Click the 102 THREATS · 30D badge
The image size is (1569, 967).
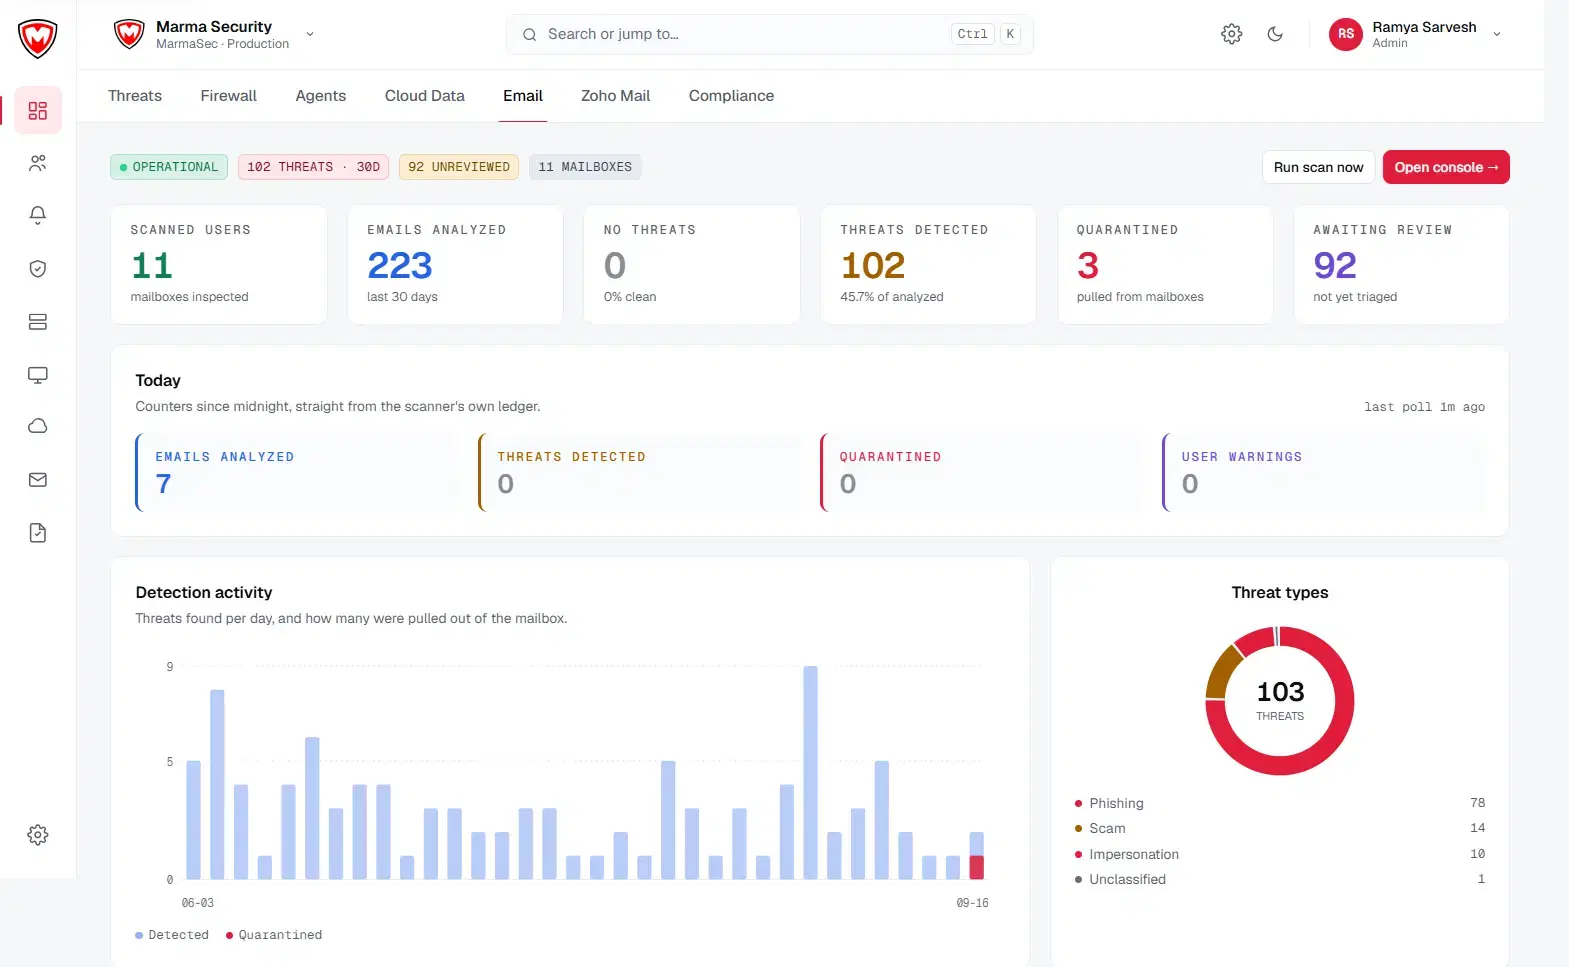click(314, 167)
